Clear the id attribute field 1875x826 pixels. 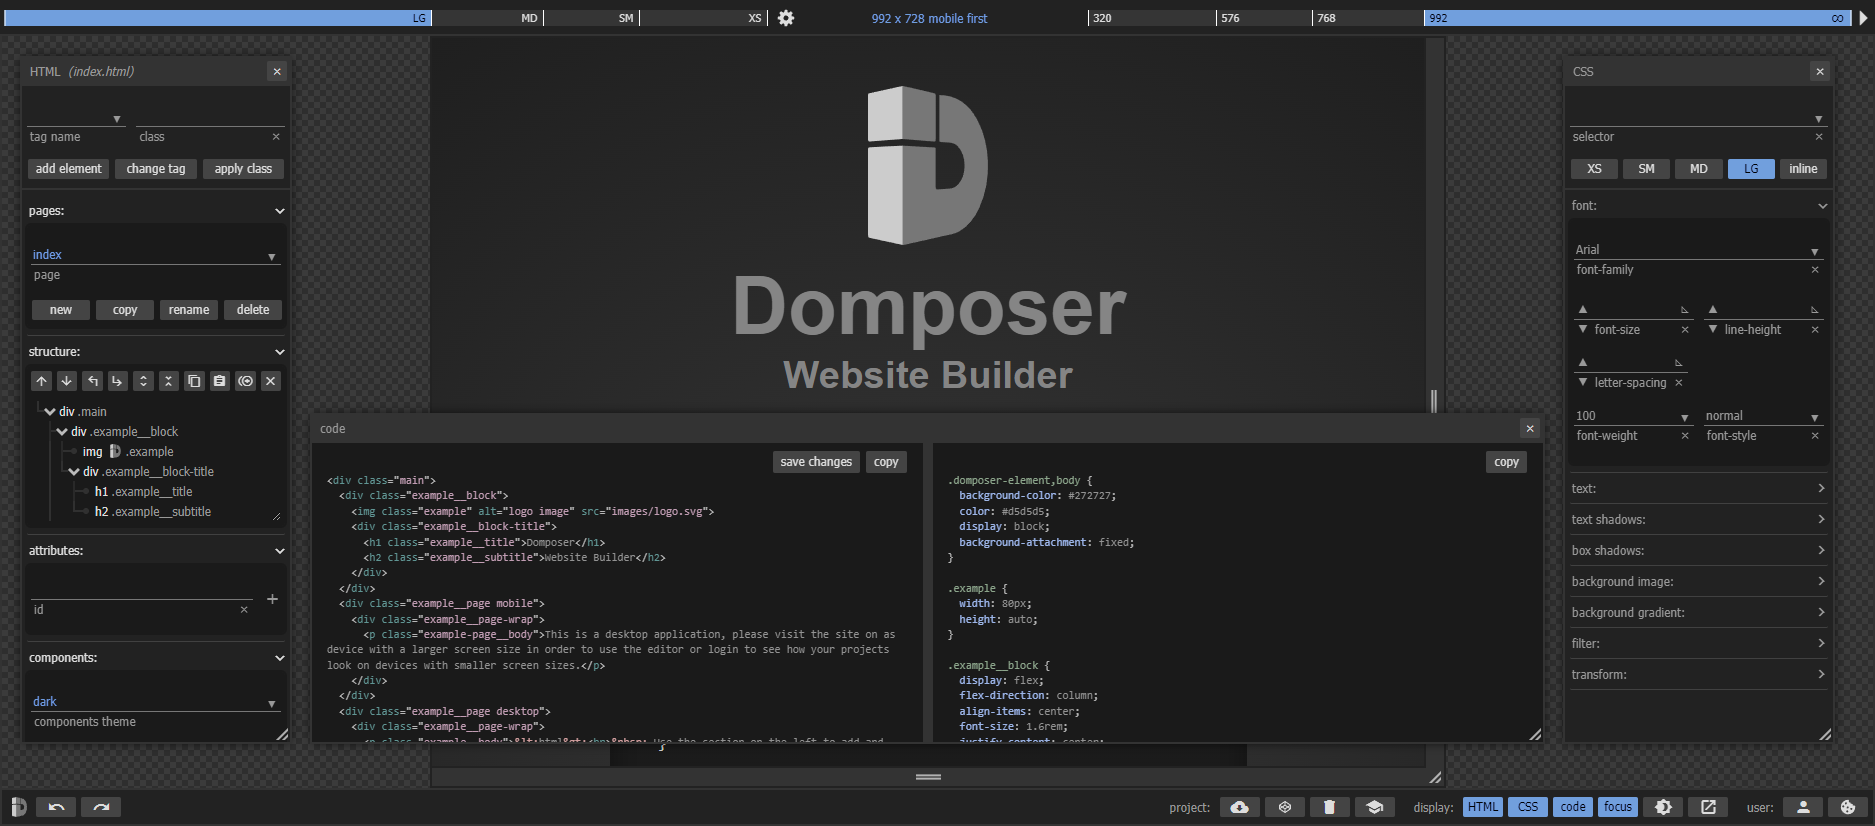pyautogui.click(x=244, y=609)
